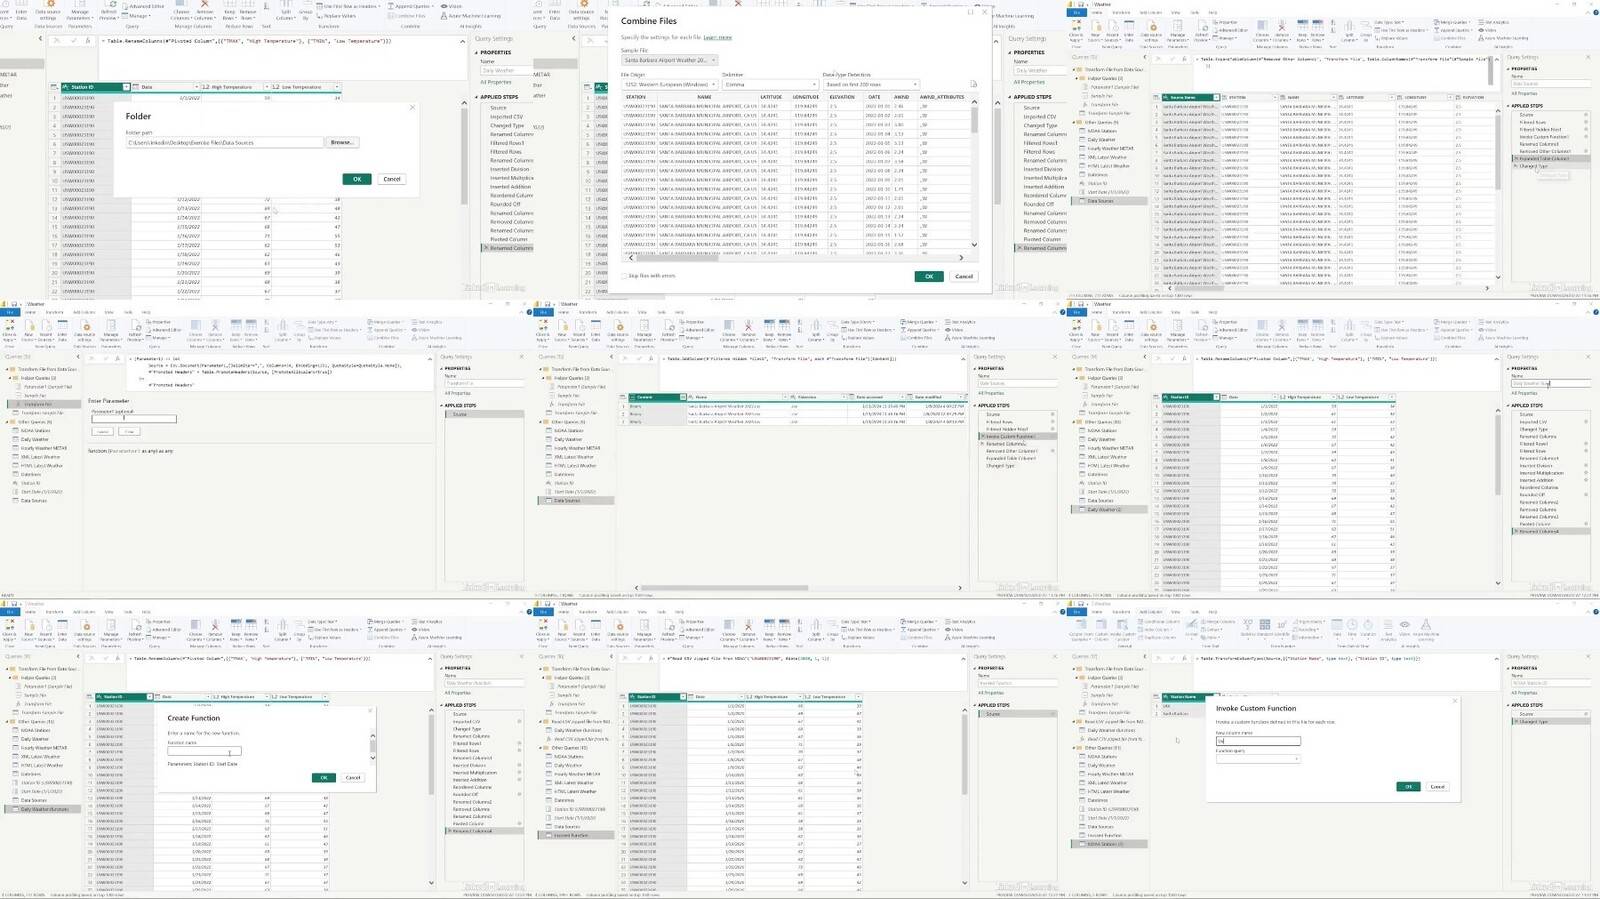This screenshot has height=899, width=1600.
Task: Click the Folder path input field
Action: [x=224, y=143]
